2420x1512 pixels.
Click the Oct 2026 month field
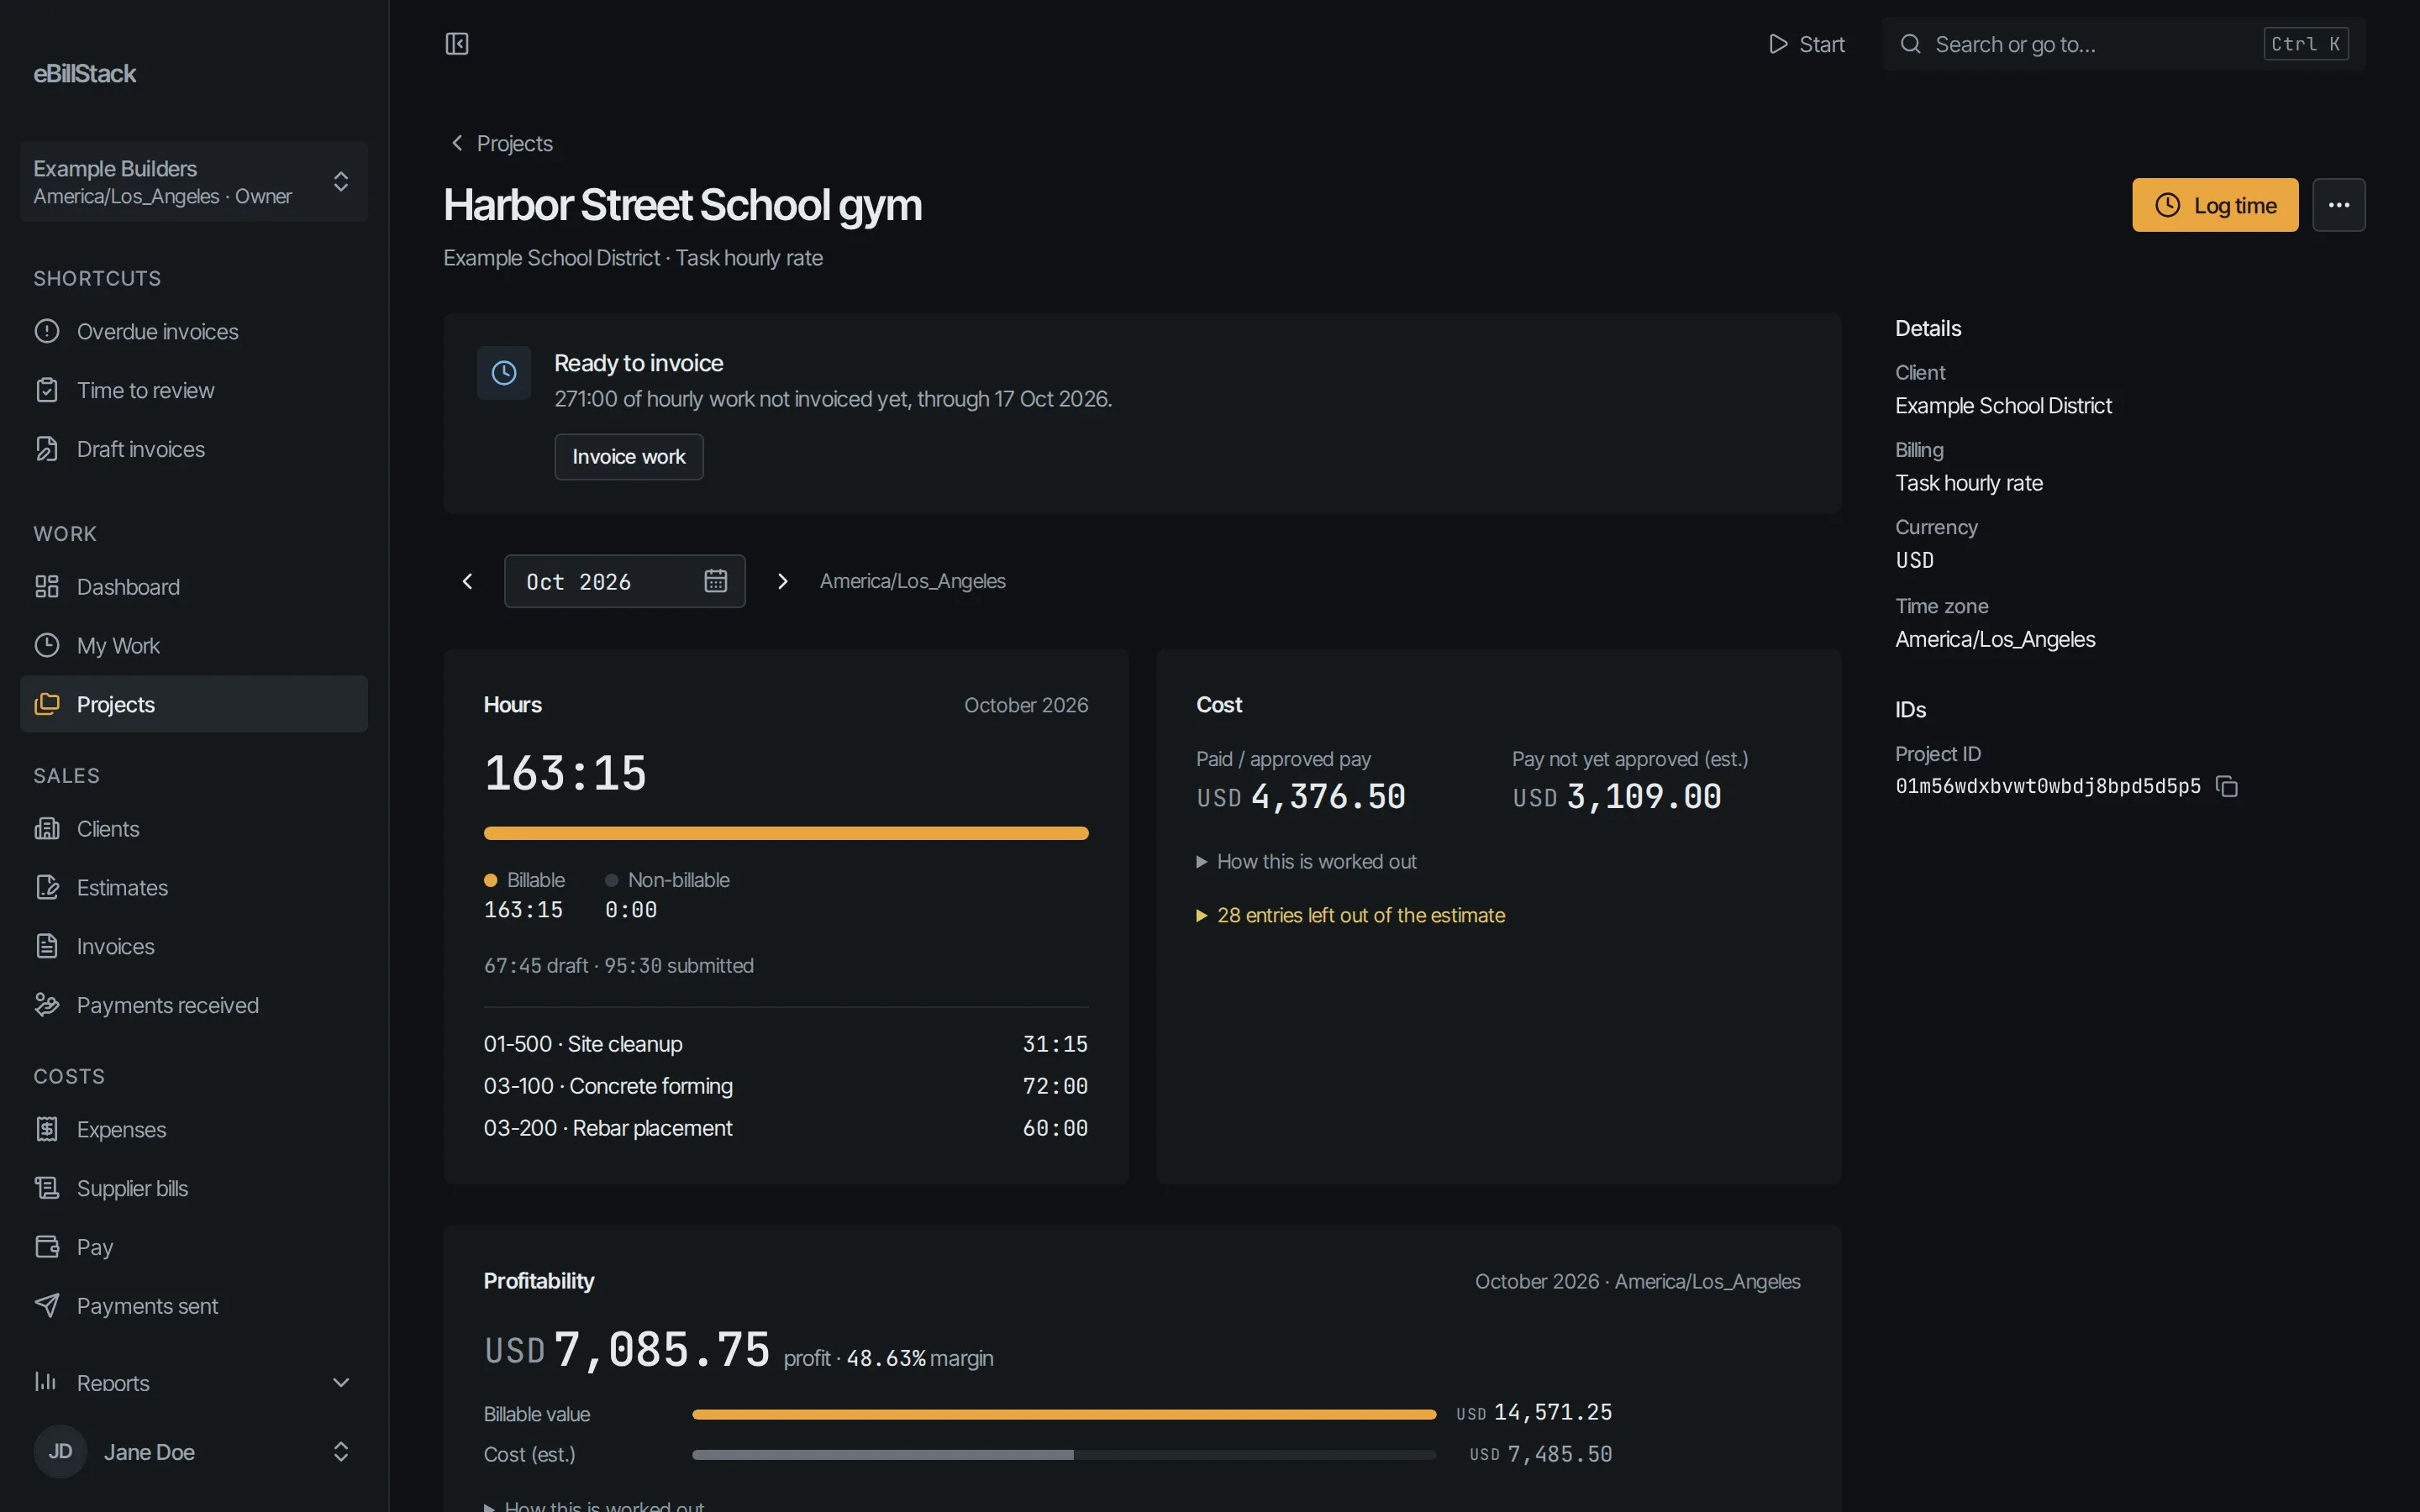click(625, 581)
